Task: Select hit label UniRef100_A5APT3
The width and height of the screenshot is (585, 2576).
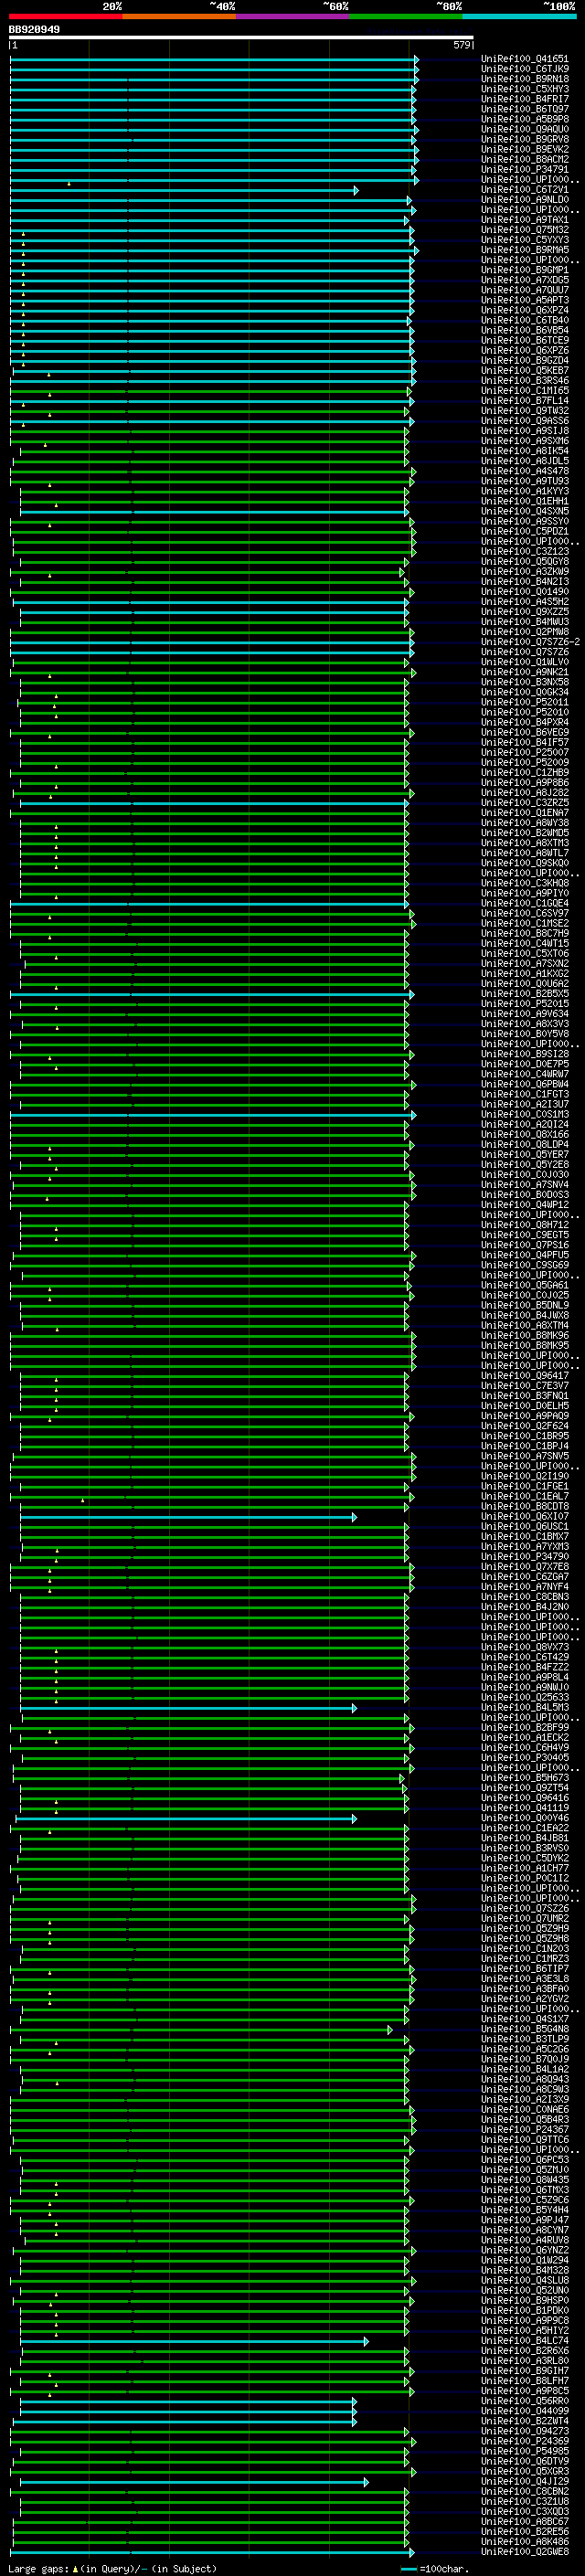Action: click(525, 300)
